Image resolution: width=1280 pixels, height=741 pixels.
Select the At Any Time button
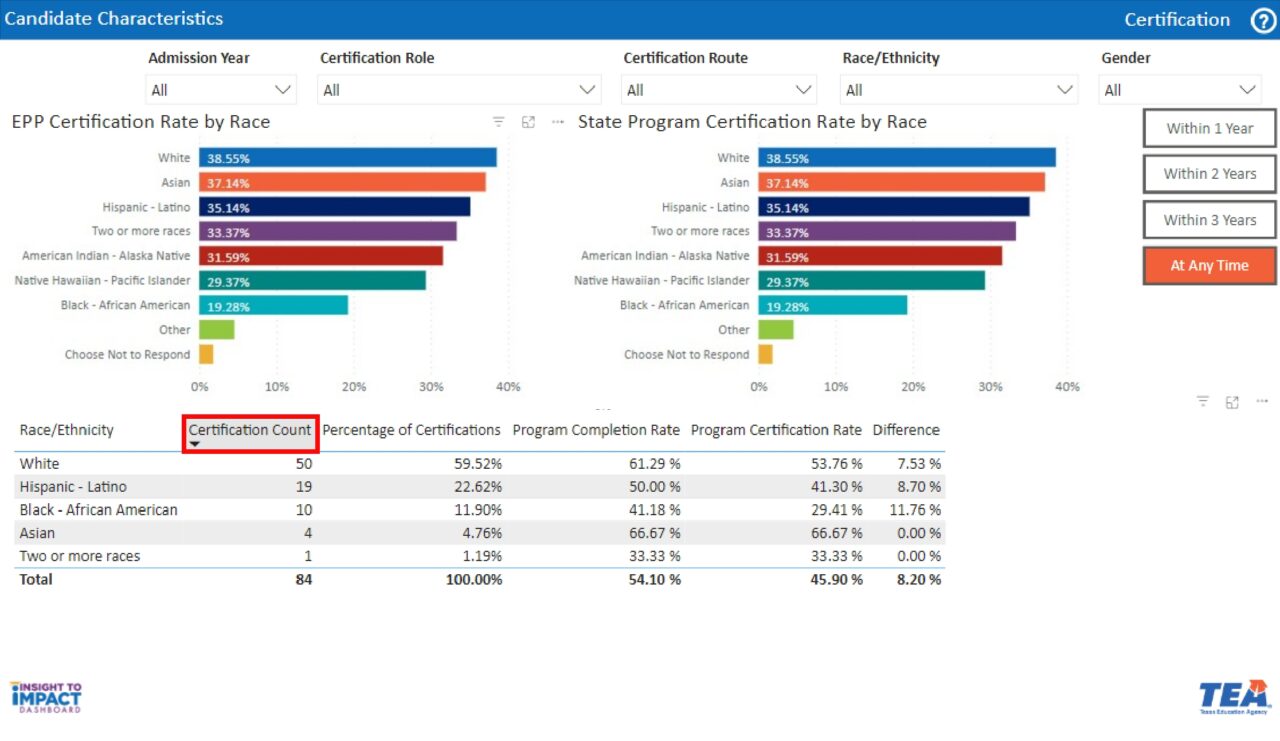click(x=1209, y=266)
